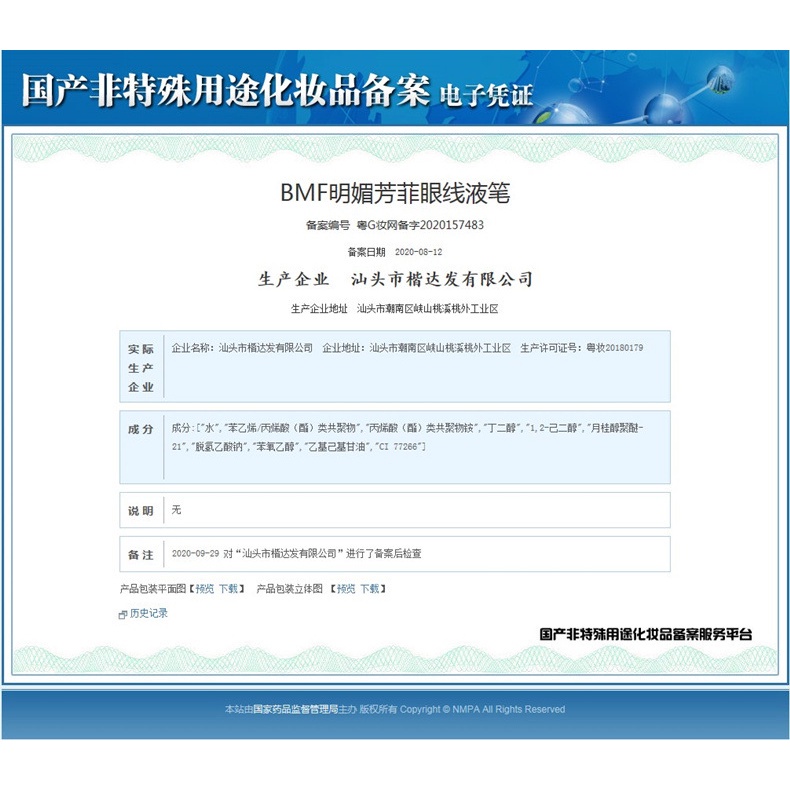Click the 企业地址 entry in the actual producer row
The width and height of the screenshot is (790, 790).
[417, 348]
